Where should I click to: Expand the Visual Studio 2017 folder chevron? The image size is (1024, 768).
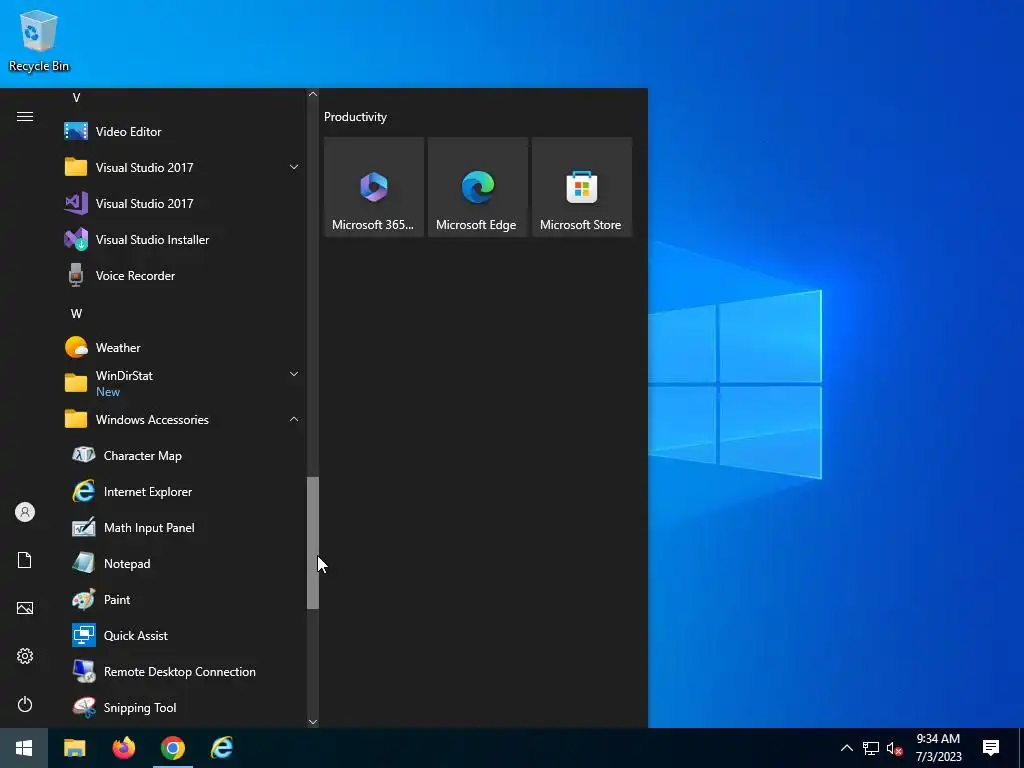[294, 167]
